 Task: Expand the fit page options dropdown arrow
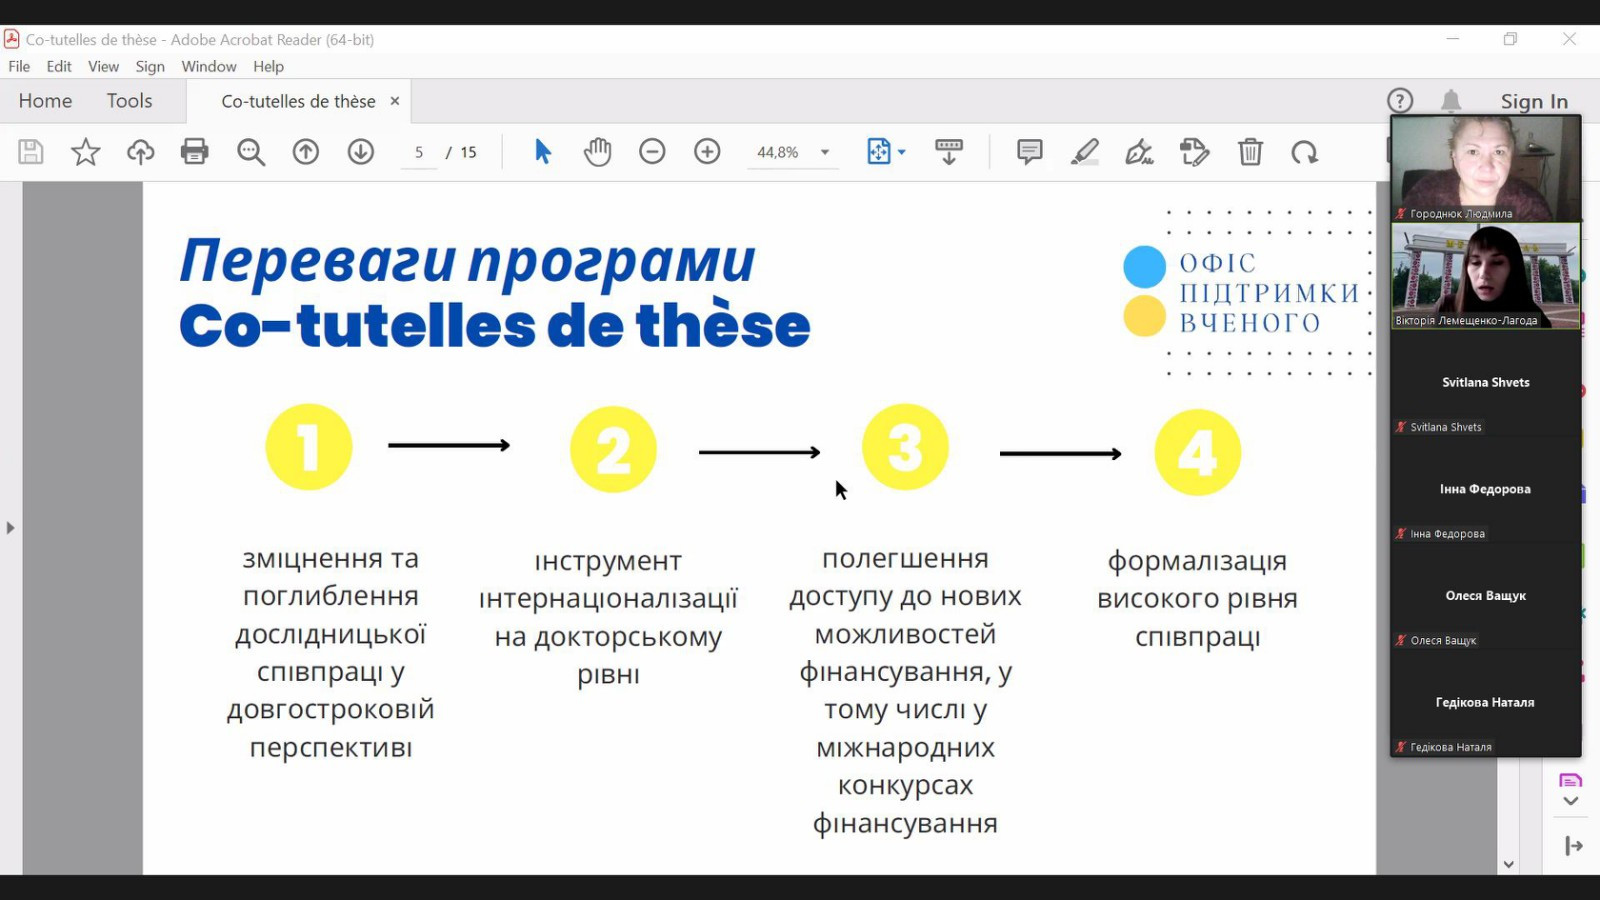pyautogui.click(x=902, y=152)
